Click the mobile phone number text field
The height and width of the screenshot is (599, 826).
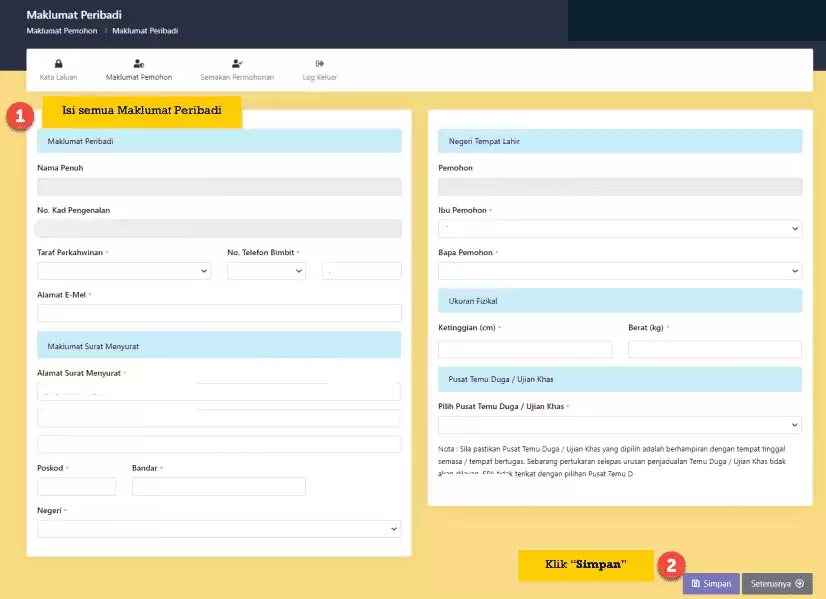pyautogui.click(x=361, y=271)
